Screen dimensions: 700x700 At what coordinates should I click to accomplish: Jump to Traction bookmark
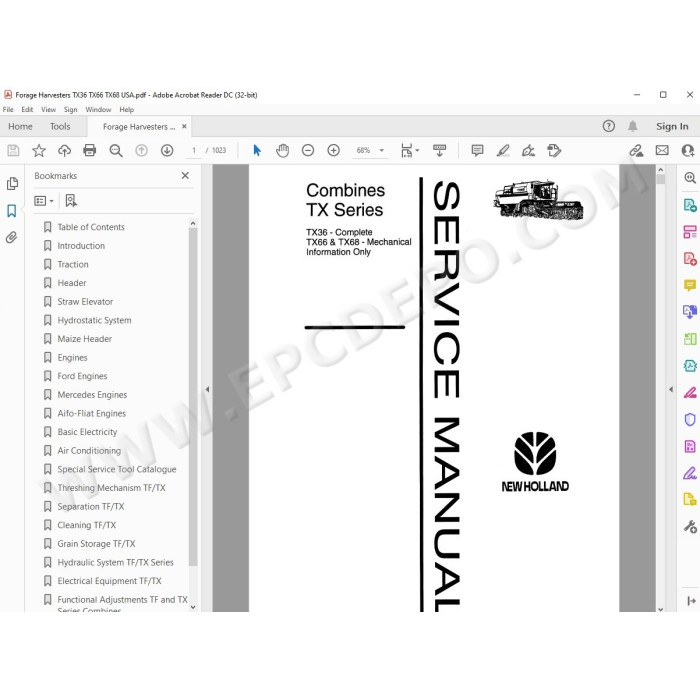click(73, 265)
